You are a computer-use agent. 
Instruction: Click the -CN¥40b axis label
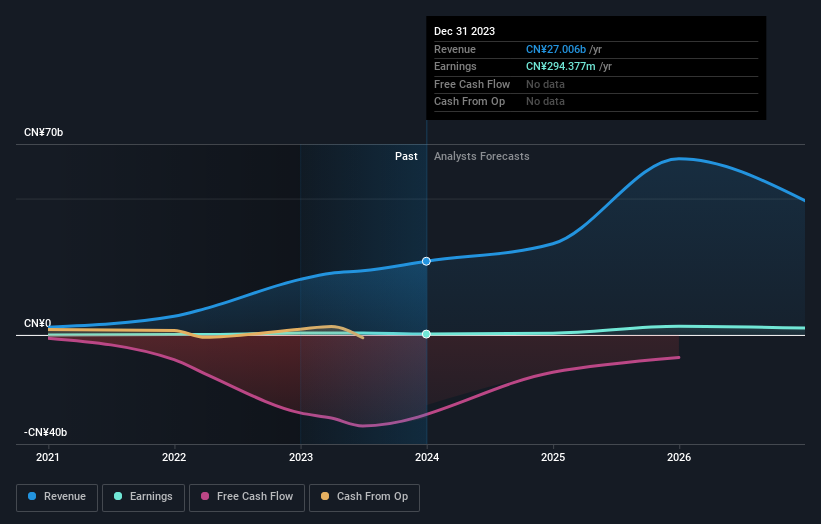(x=45, y=432)
